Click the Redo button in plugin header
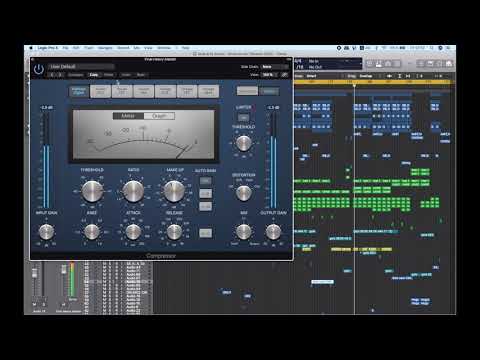 pos(141,75)
